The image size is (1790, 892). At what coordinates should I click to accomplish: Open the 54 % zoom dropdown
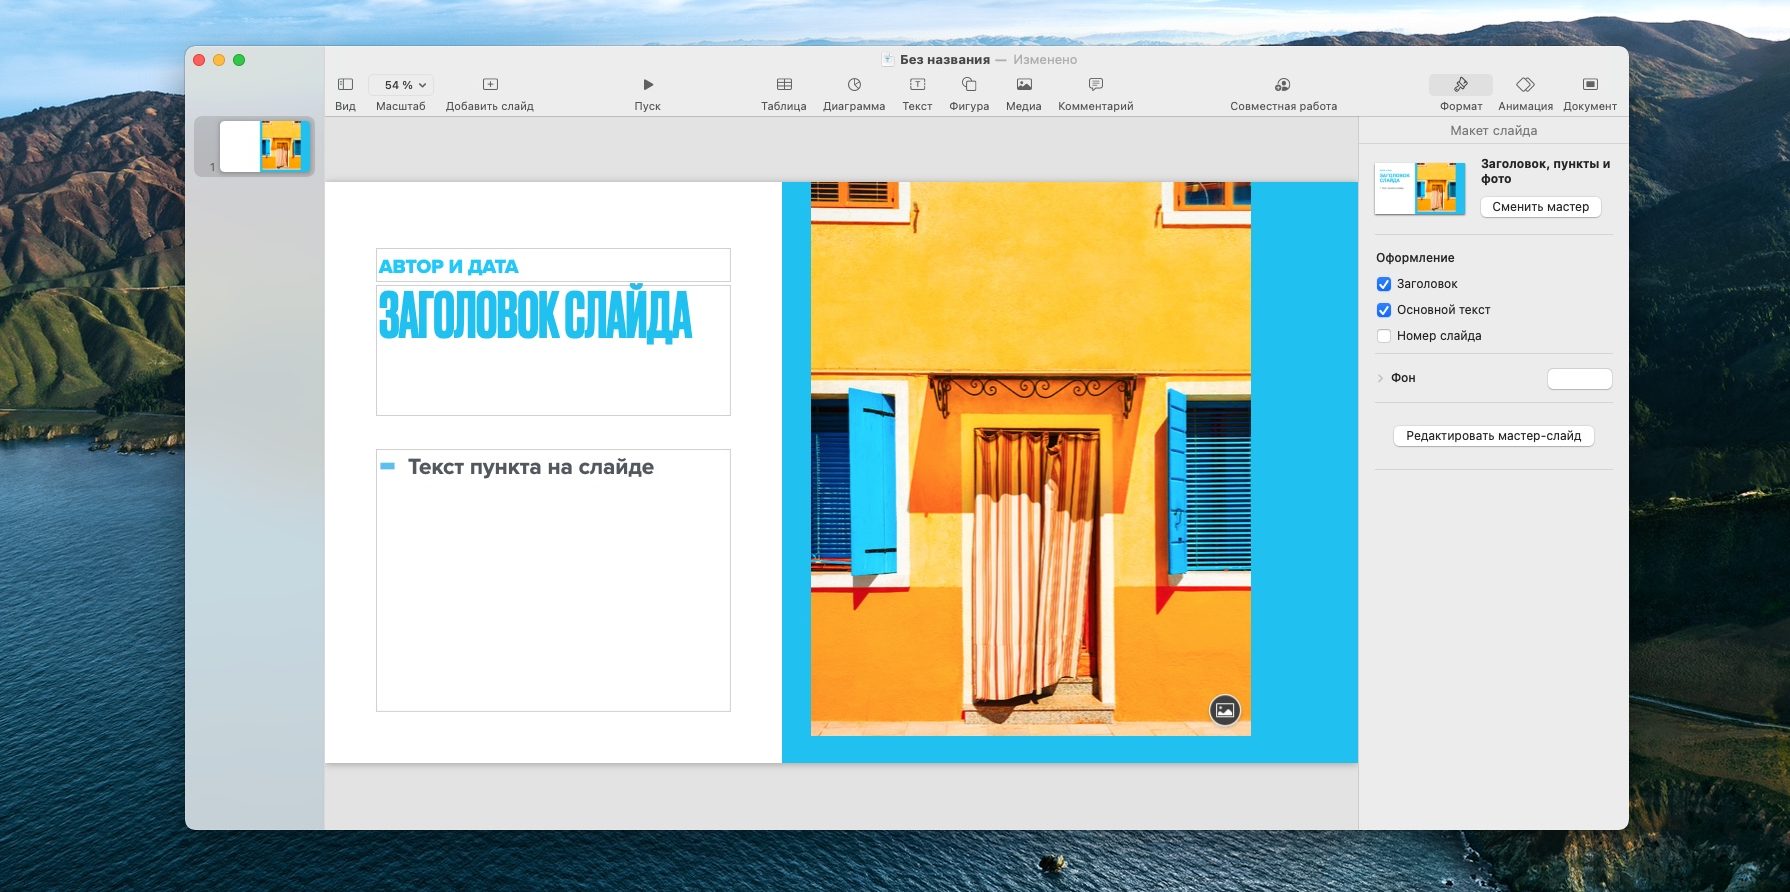(x=401, y=85)
